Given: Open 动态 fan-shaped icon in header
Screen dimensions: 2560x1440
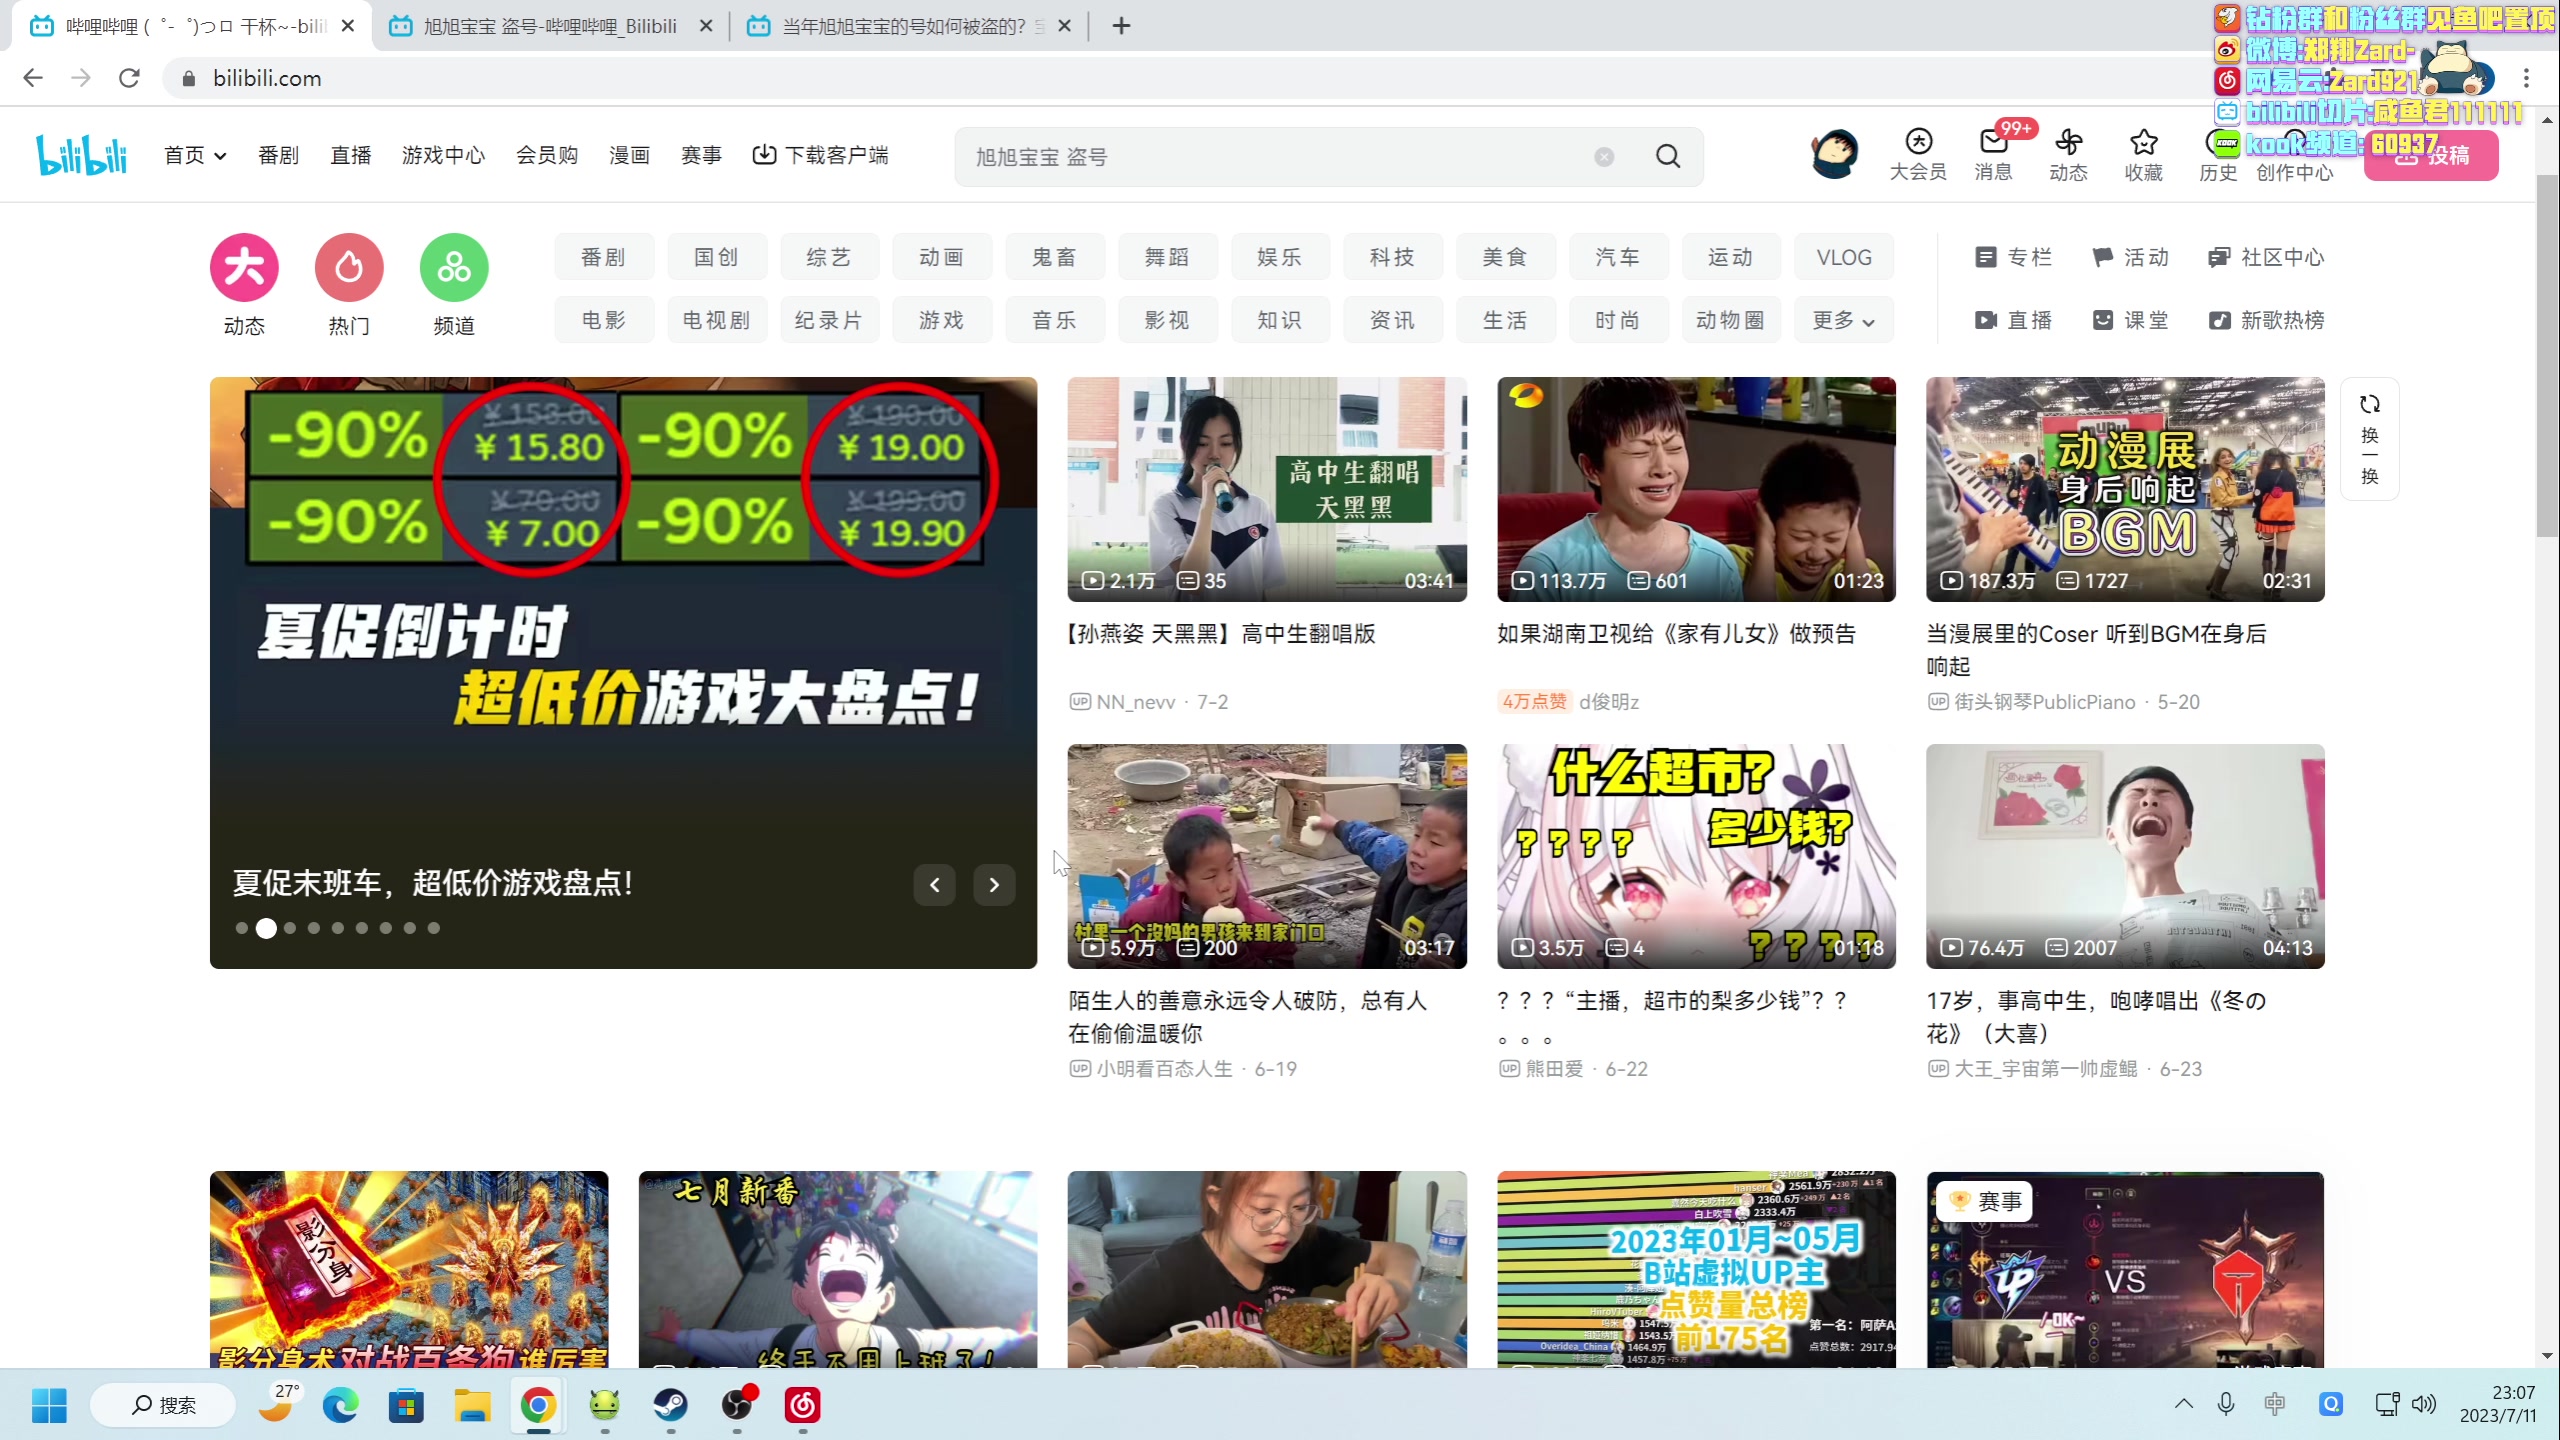Looking at the screenshot, I should pyautogui.click(x=2068, y=143).
